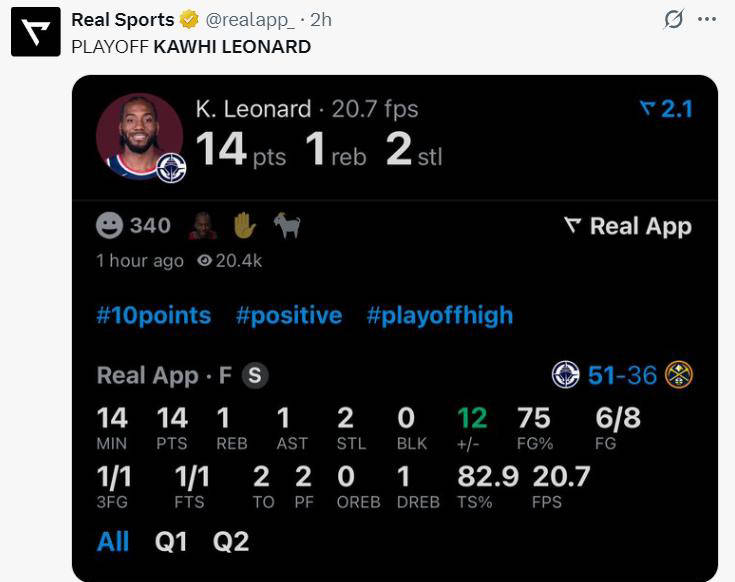Open the three-dot more options menu

click(706, 20)
